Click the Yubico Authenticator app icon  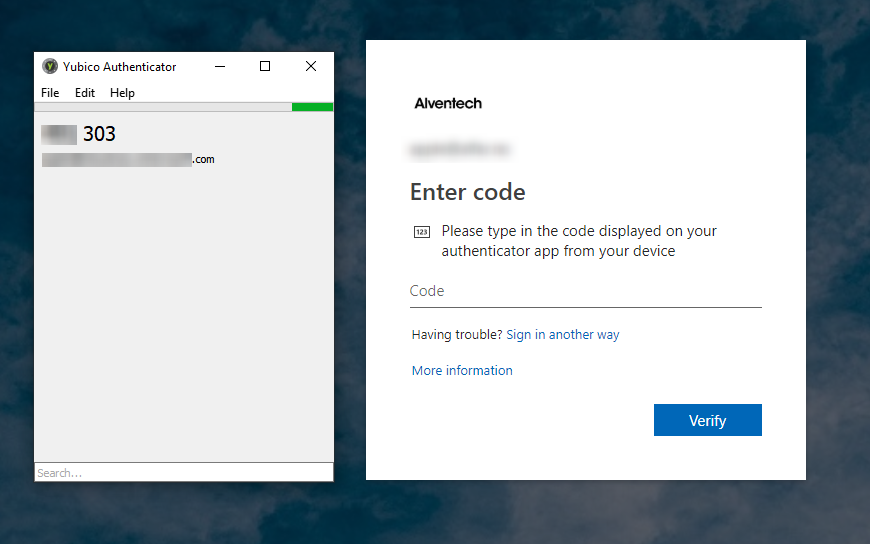50,67
